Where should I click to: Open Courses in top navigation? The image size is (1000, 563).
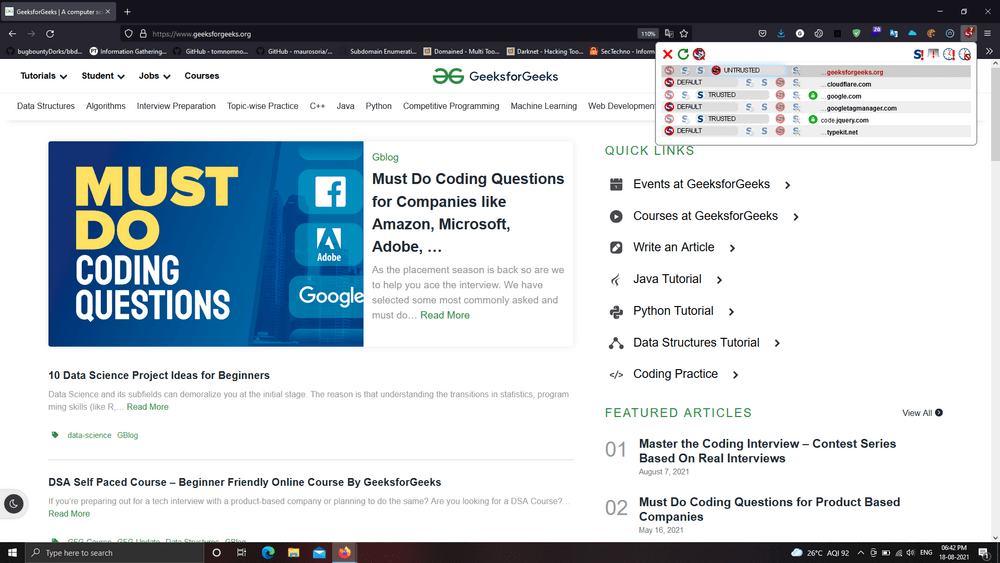click(202, 76)
